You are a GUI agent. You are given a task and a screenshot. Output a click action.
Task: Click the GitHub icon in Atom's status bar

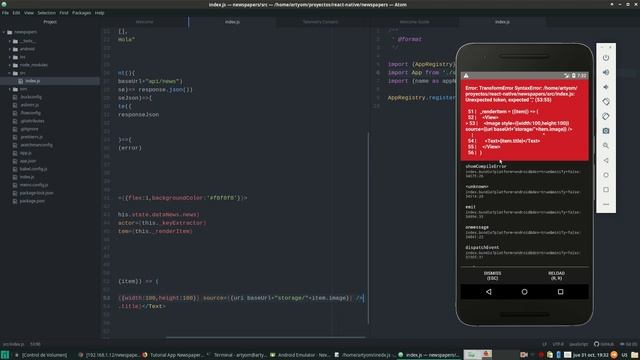596,344
